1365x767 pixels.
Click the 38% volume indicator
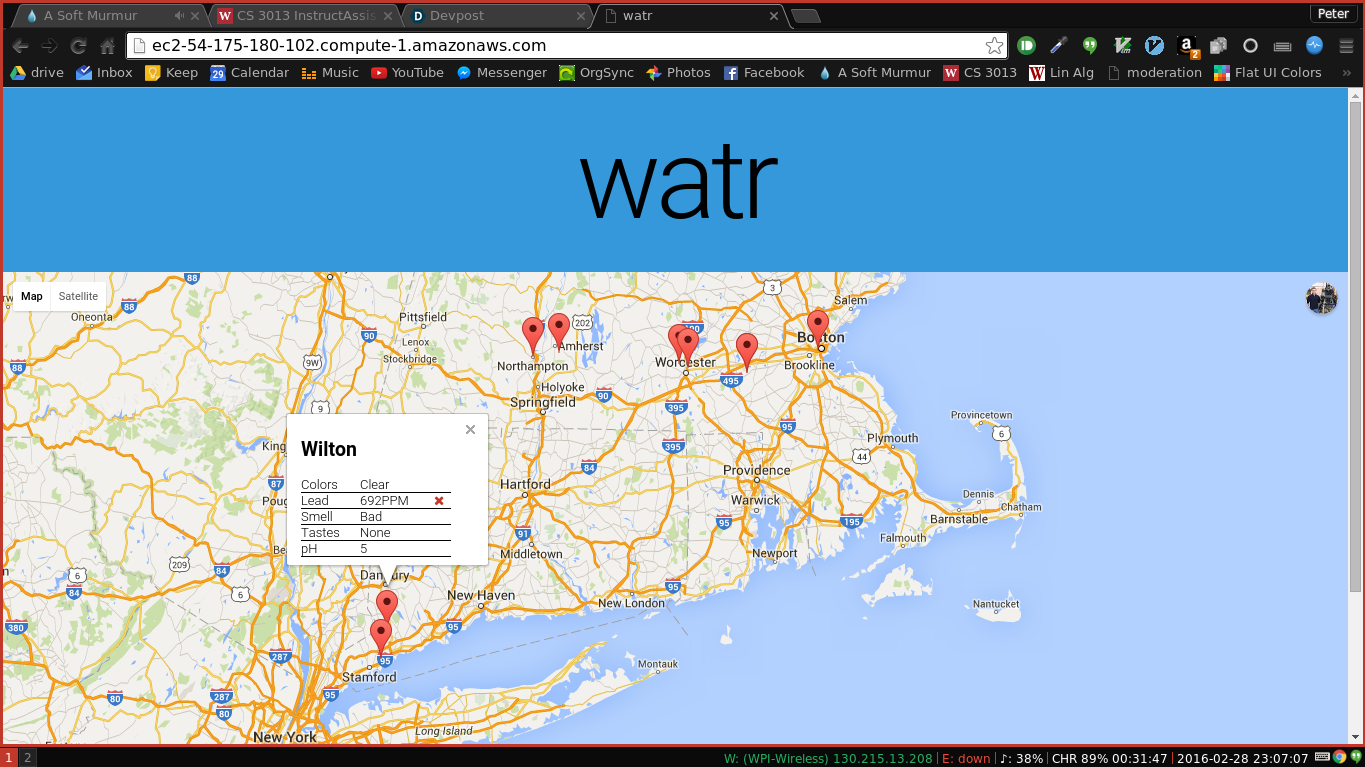tap(1022, 758)
